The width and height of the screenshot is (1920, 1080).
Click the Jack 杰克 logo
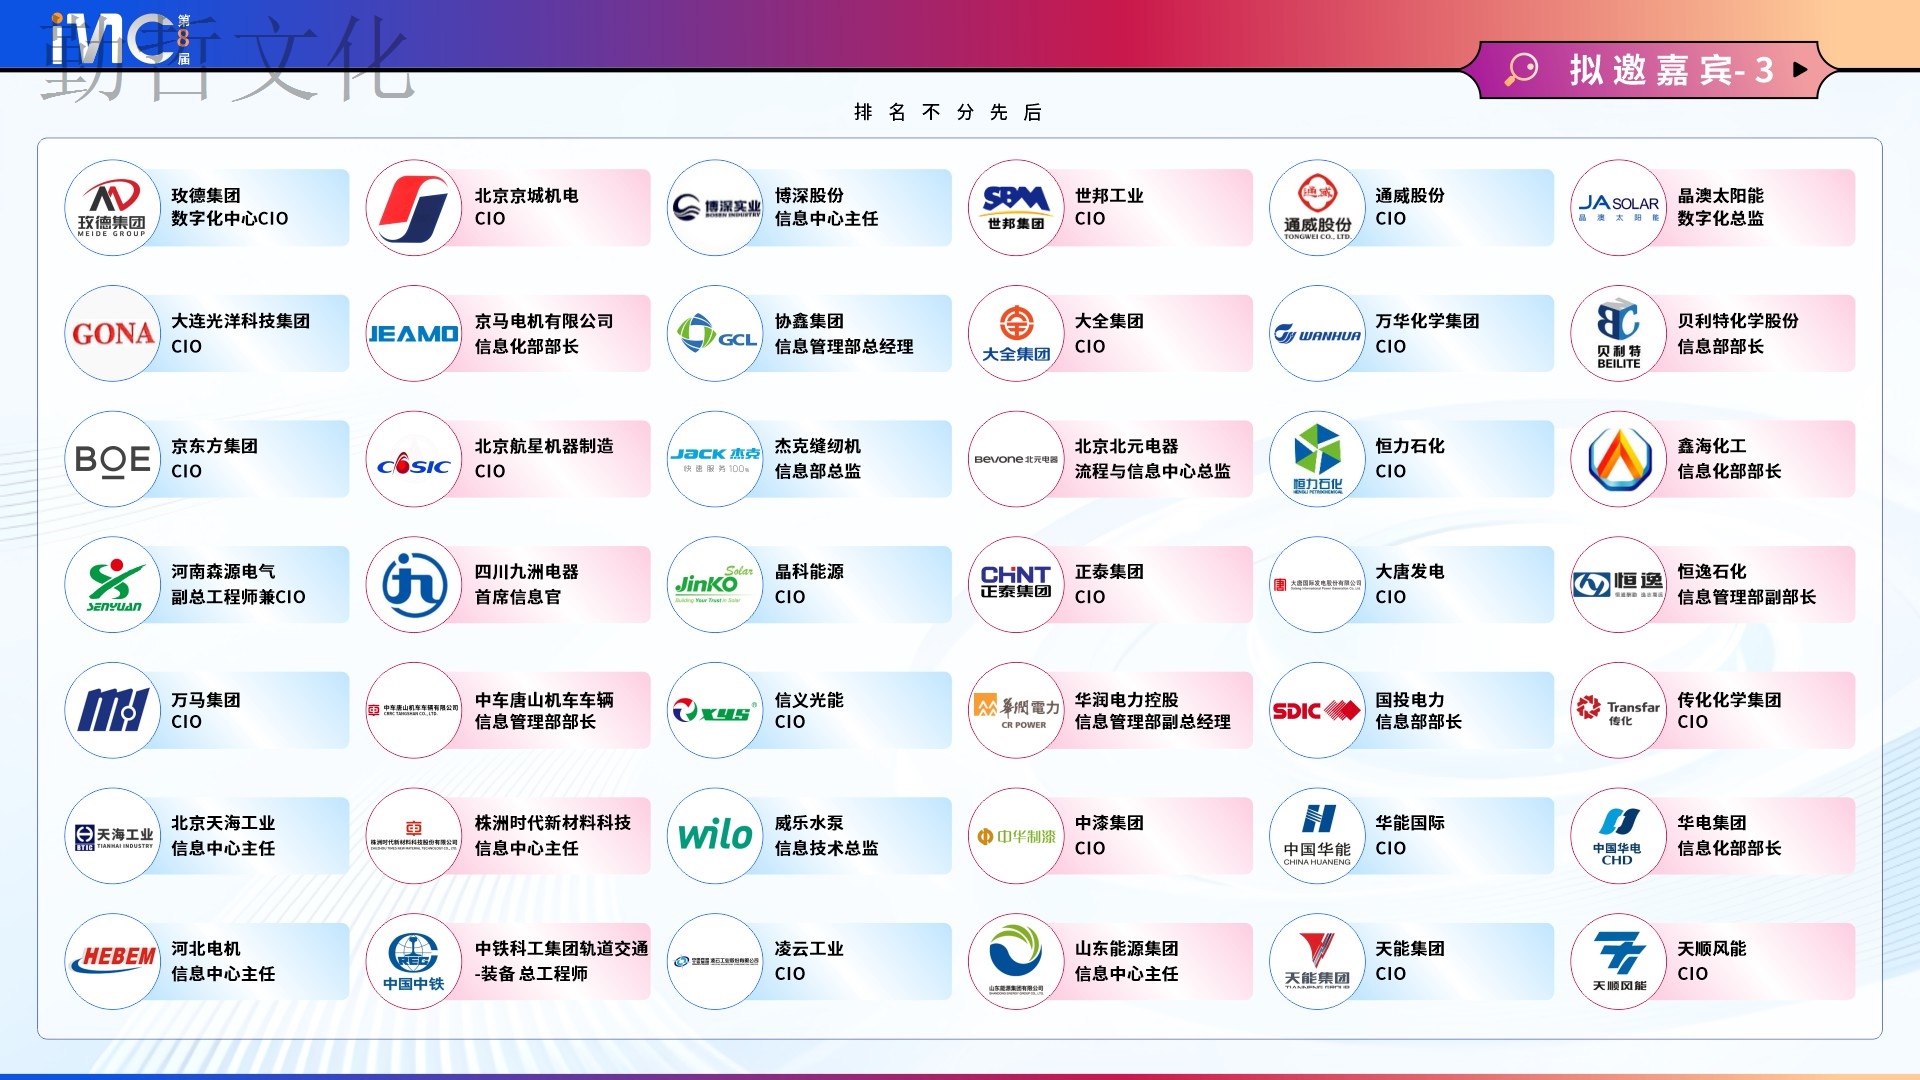tap(715, 459)
